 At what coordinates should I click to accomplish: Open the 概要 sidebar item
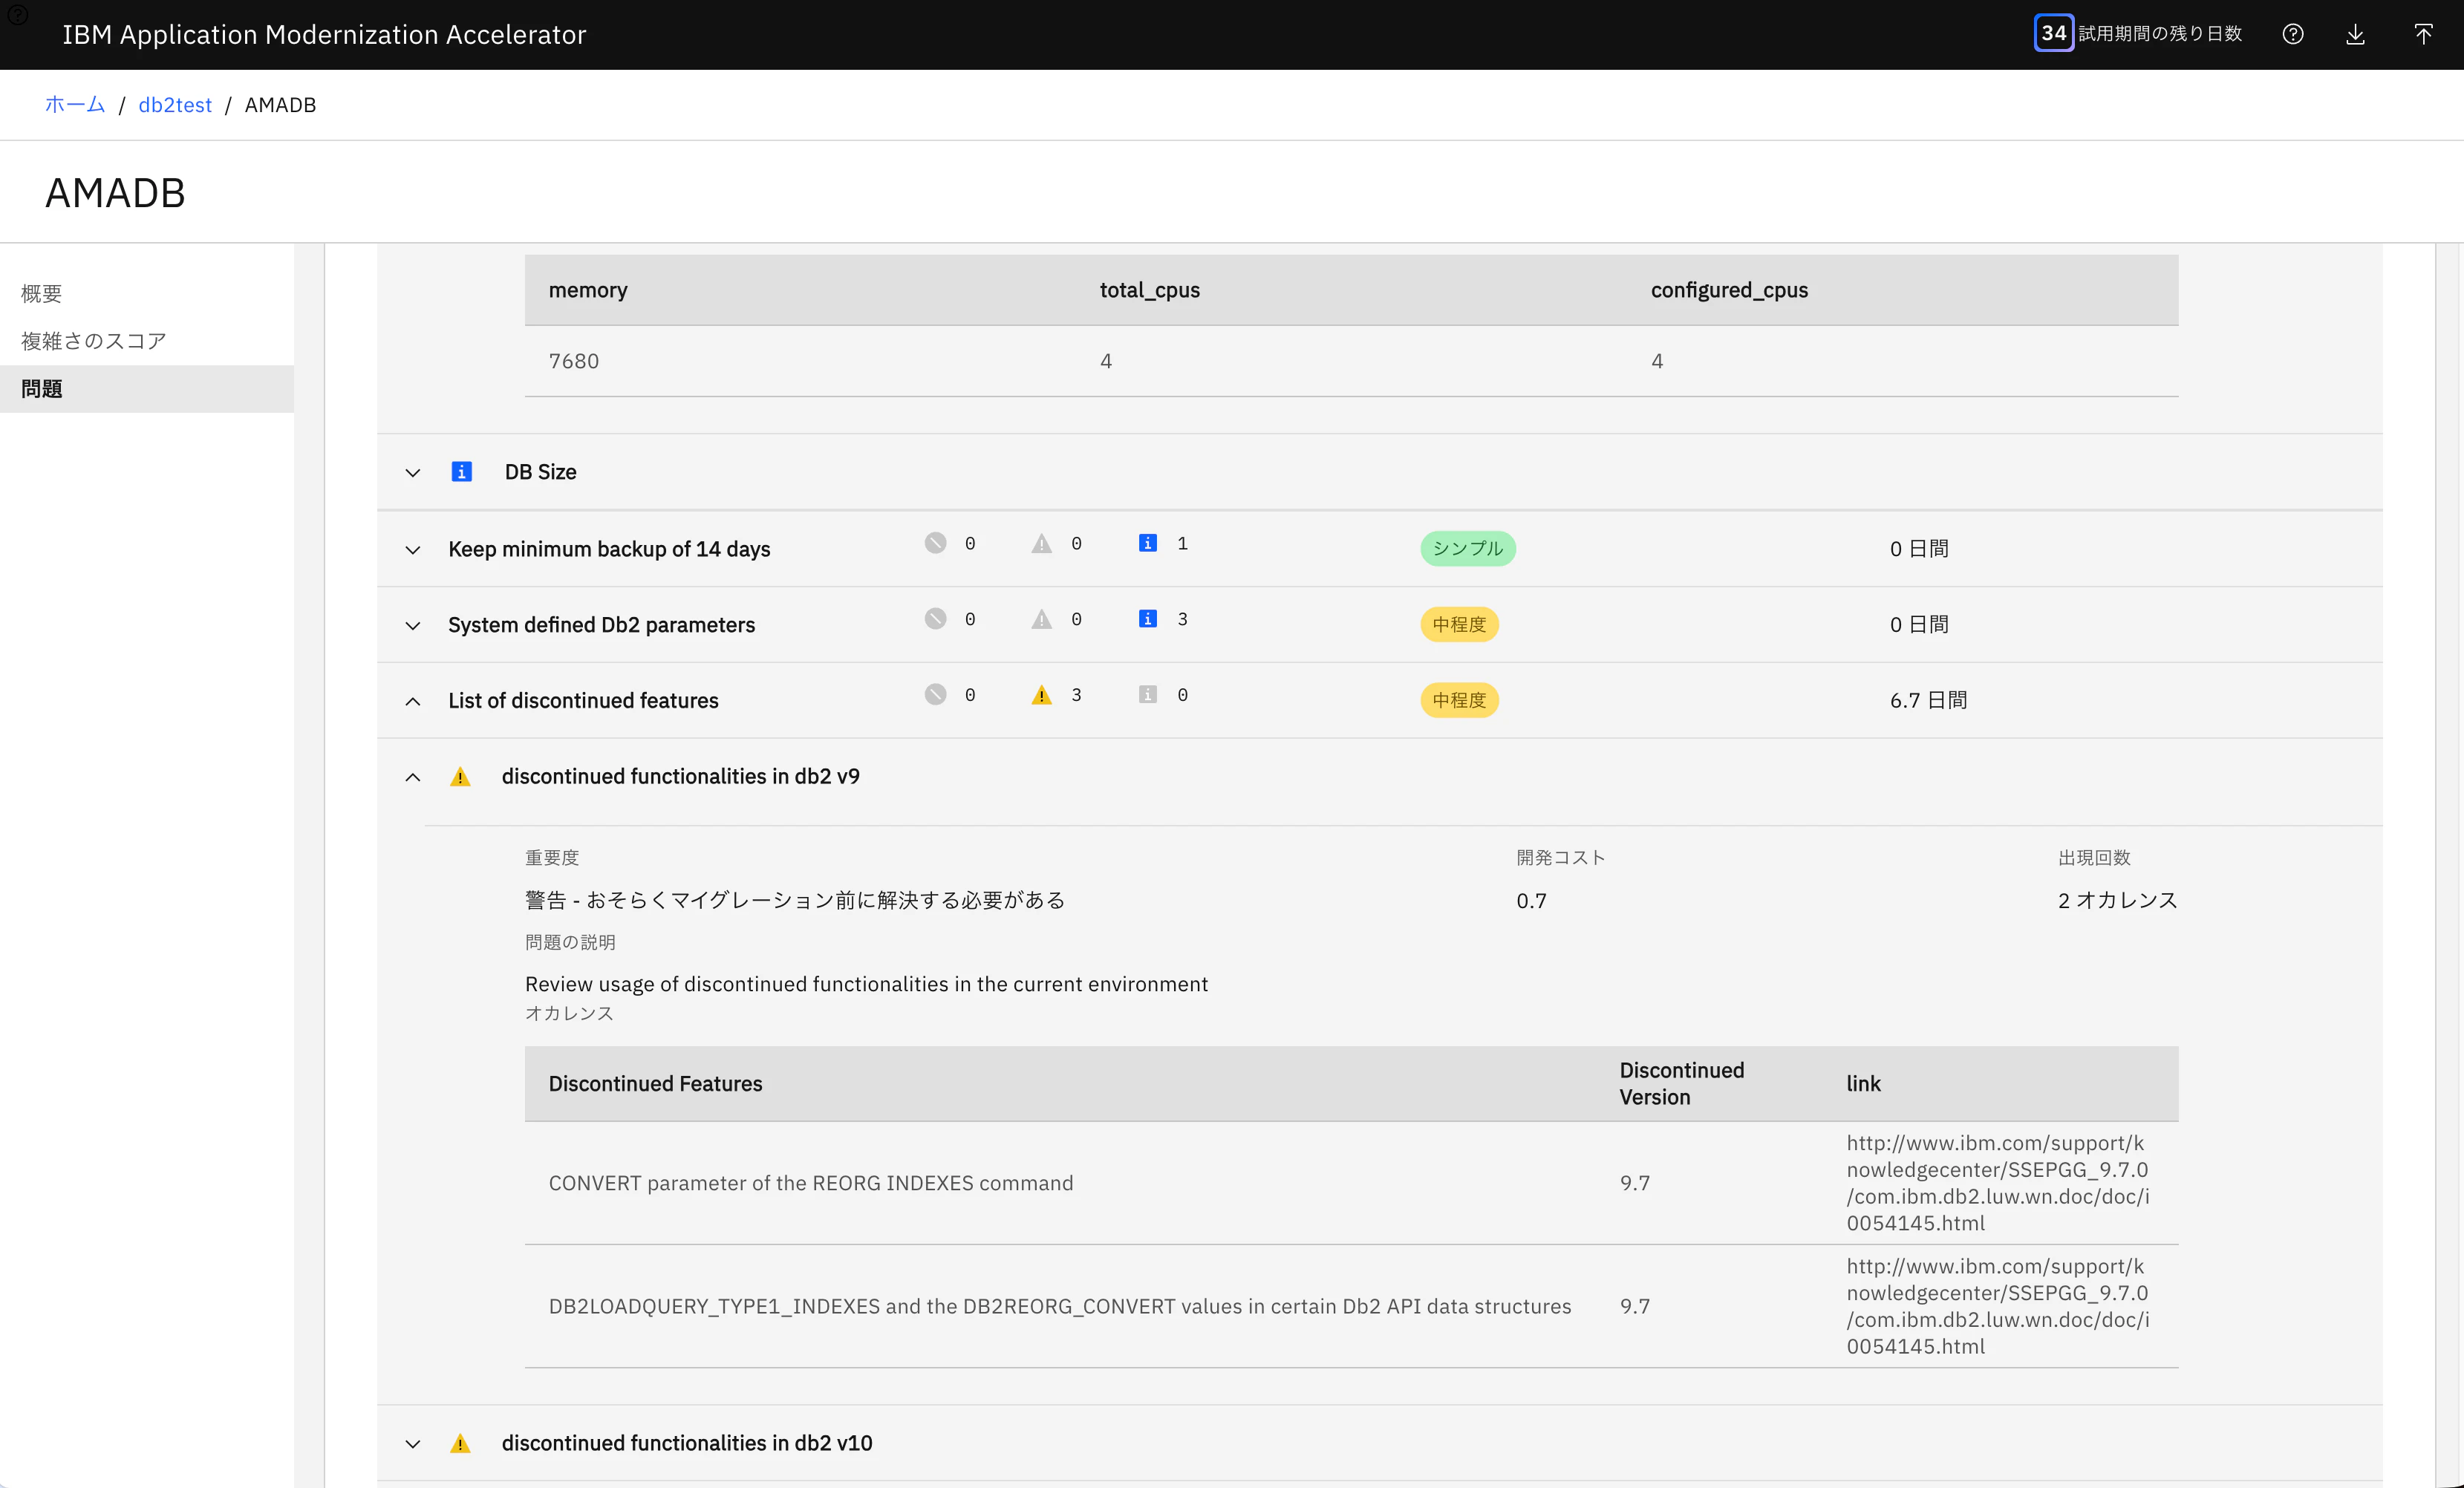(147, 293)
